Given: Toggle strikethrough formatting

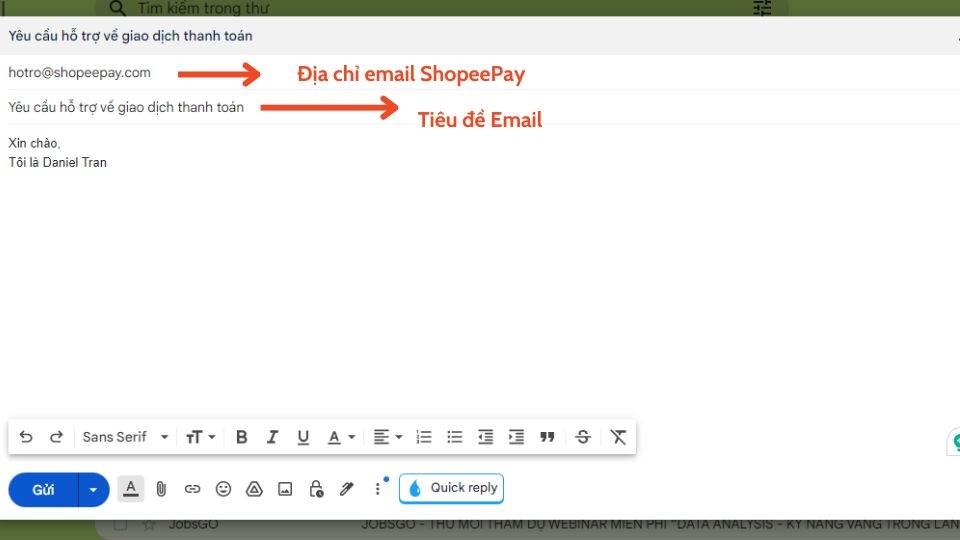Looking at the screenshot, I should click(x=583, y=437).
